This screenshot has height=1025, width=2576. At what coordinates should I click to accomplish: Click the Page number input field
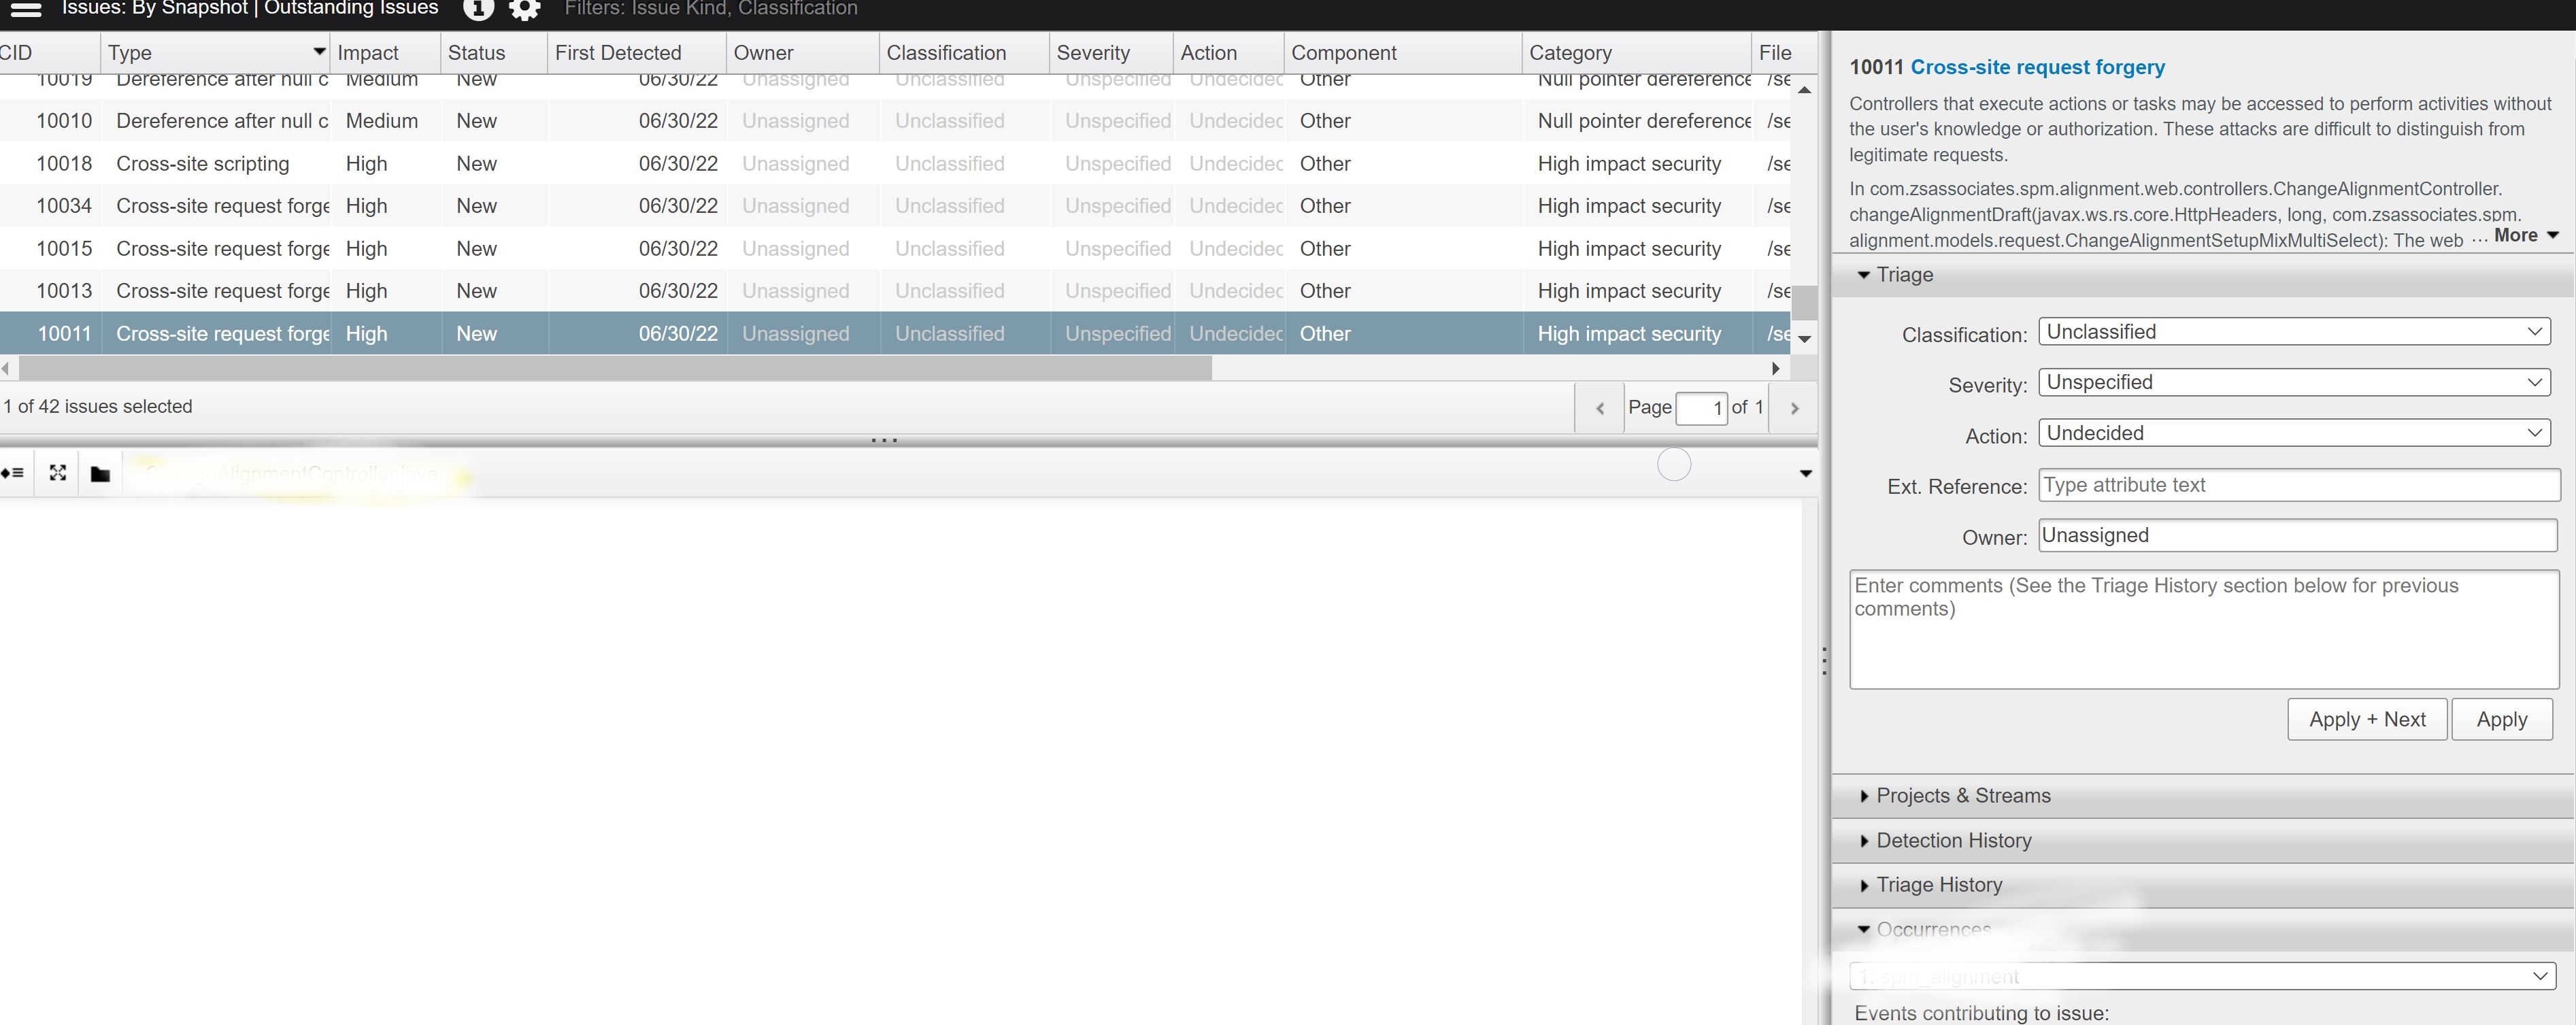coord(1700,407)
